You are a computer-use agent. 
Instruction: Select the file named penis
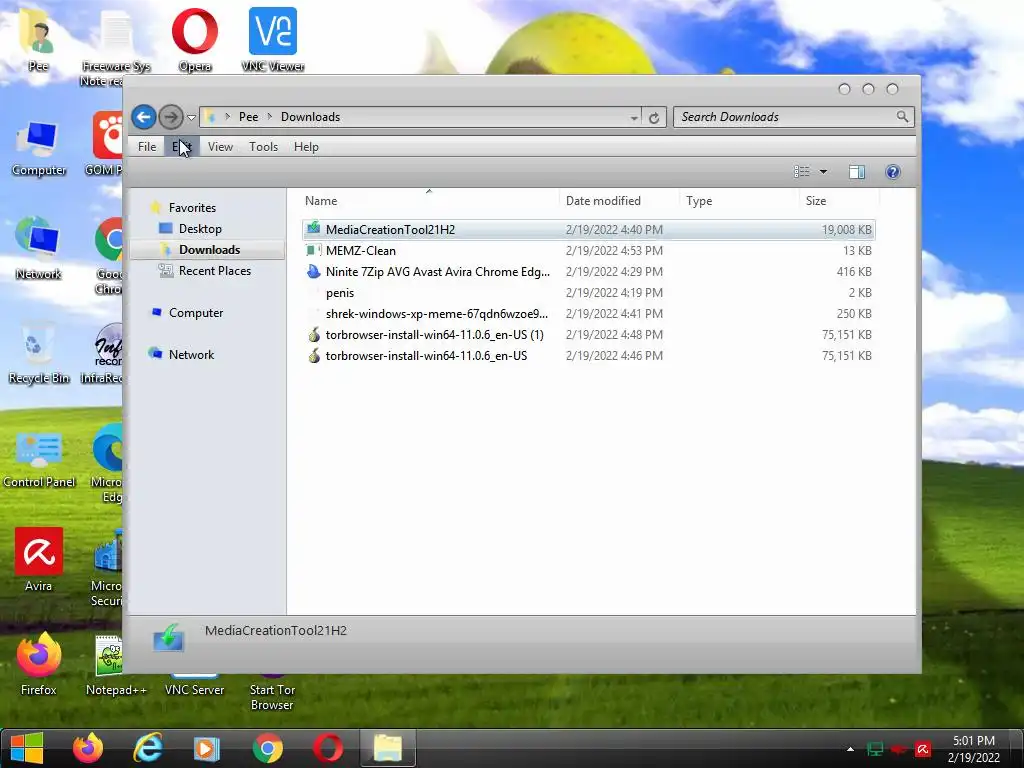tap(588, 293)
